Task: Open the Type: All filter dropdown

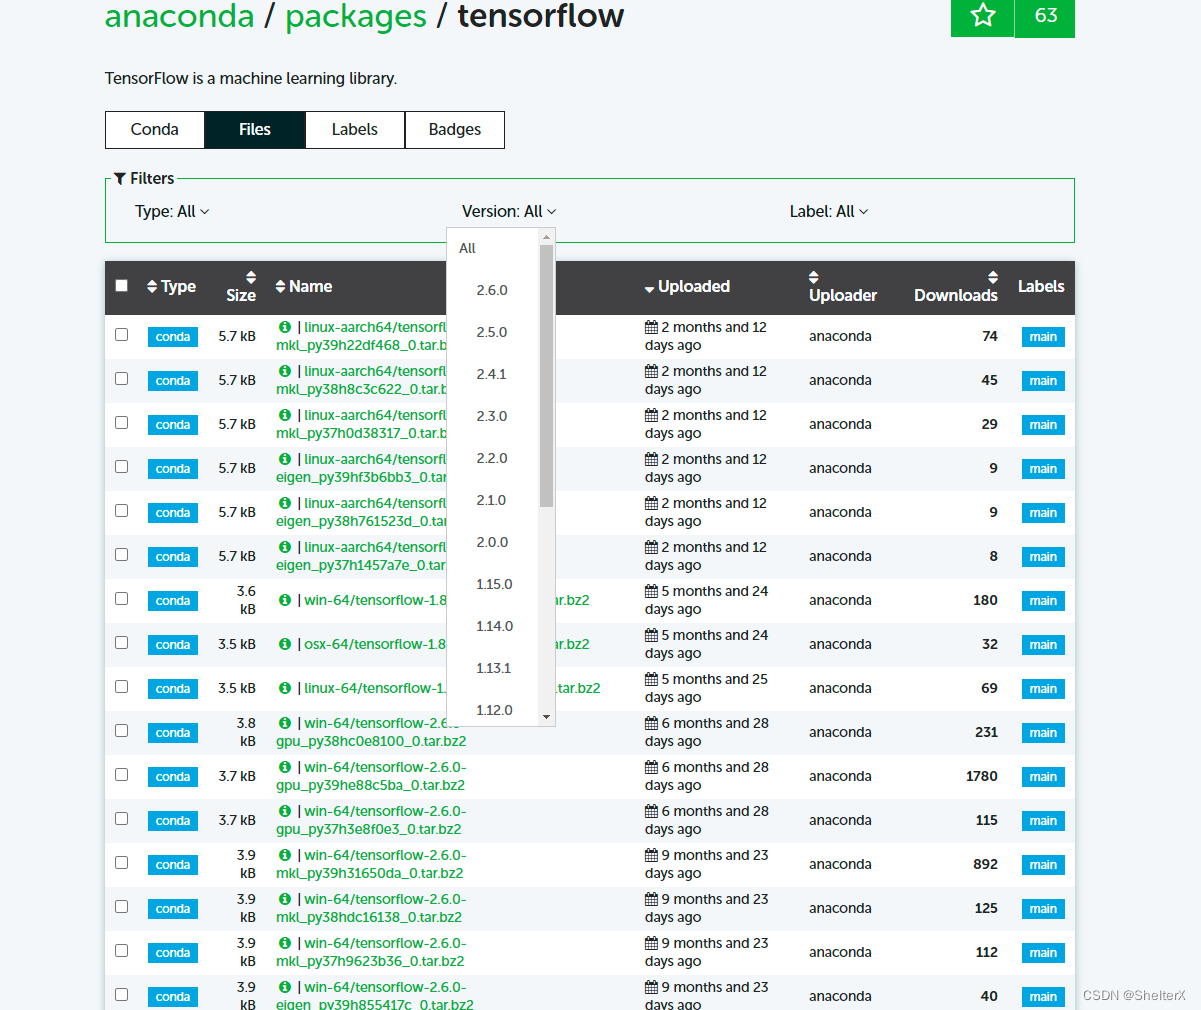Action: (172, 211)
